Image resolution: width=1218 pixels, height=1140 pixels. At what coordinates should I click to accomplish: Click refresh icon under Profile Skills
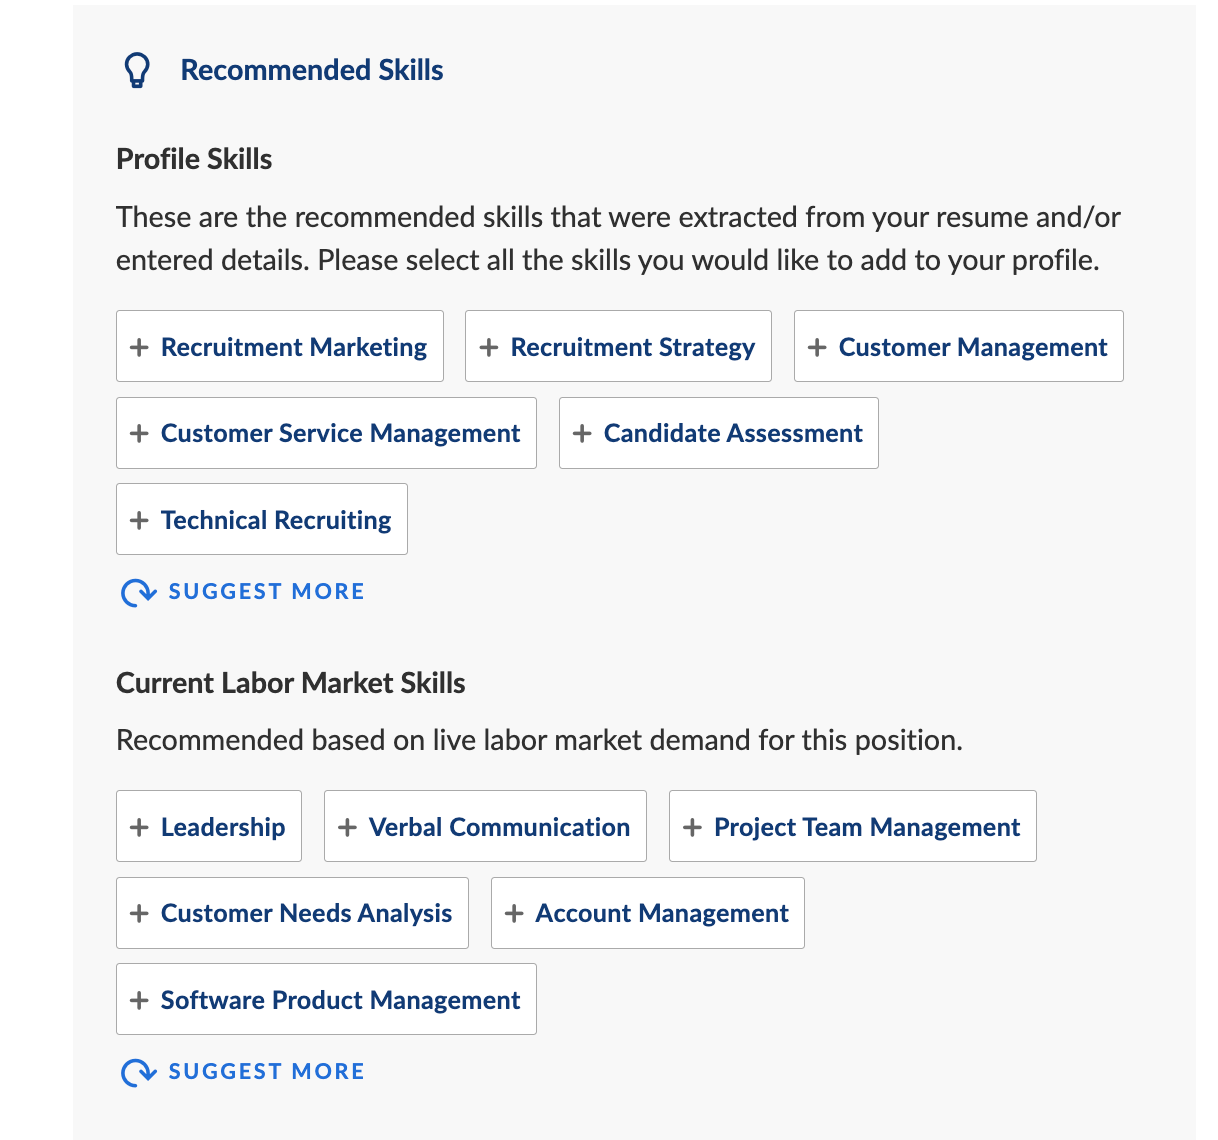tap(138, 592)
